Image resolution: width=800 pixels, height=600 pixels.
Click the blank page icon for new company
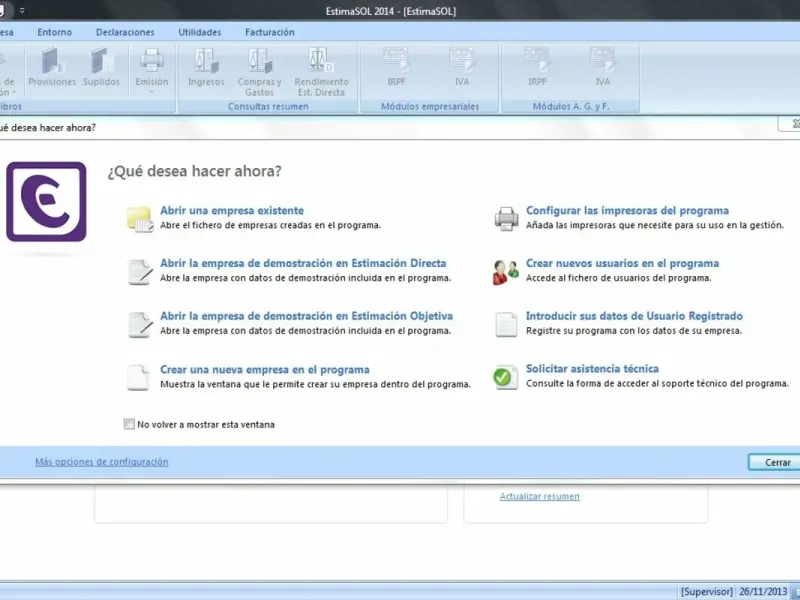point(138,378)
